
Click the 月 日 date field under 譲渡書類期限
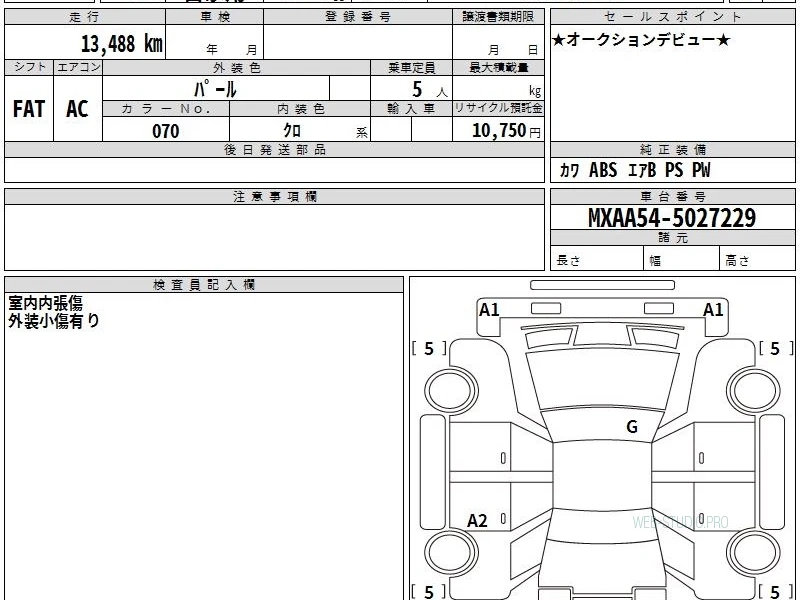498,42
